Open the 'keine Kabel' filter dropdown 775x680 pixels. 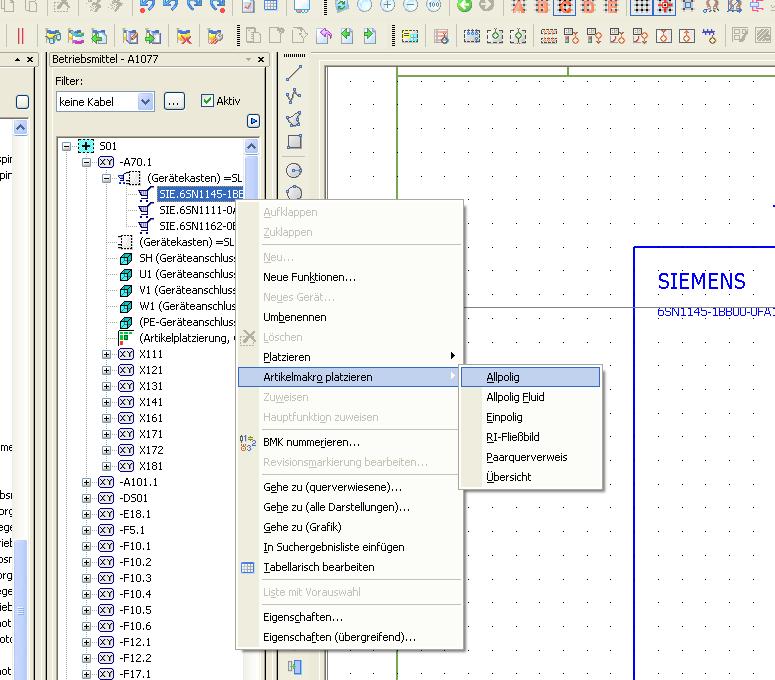click(146, 102)
